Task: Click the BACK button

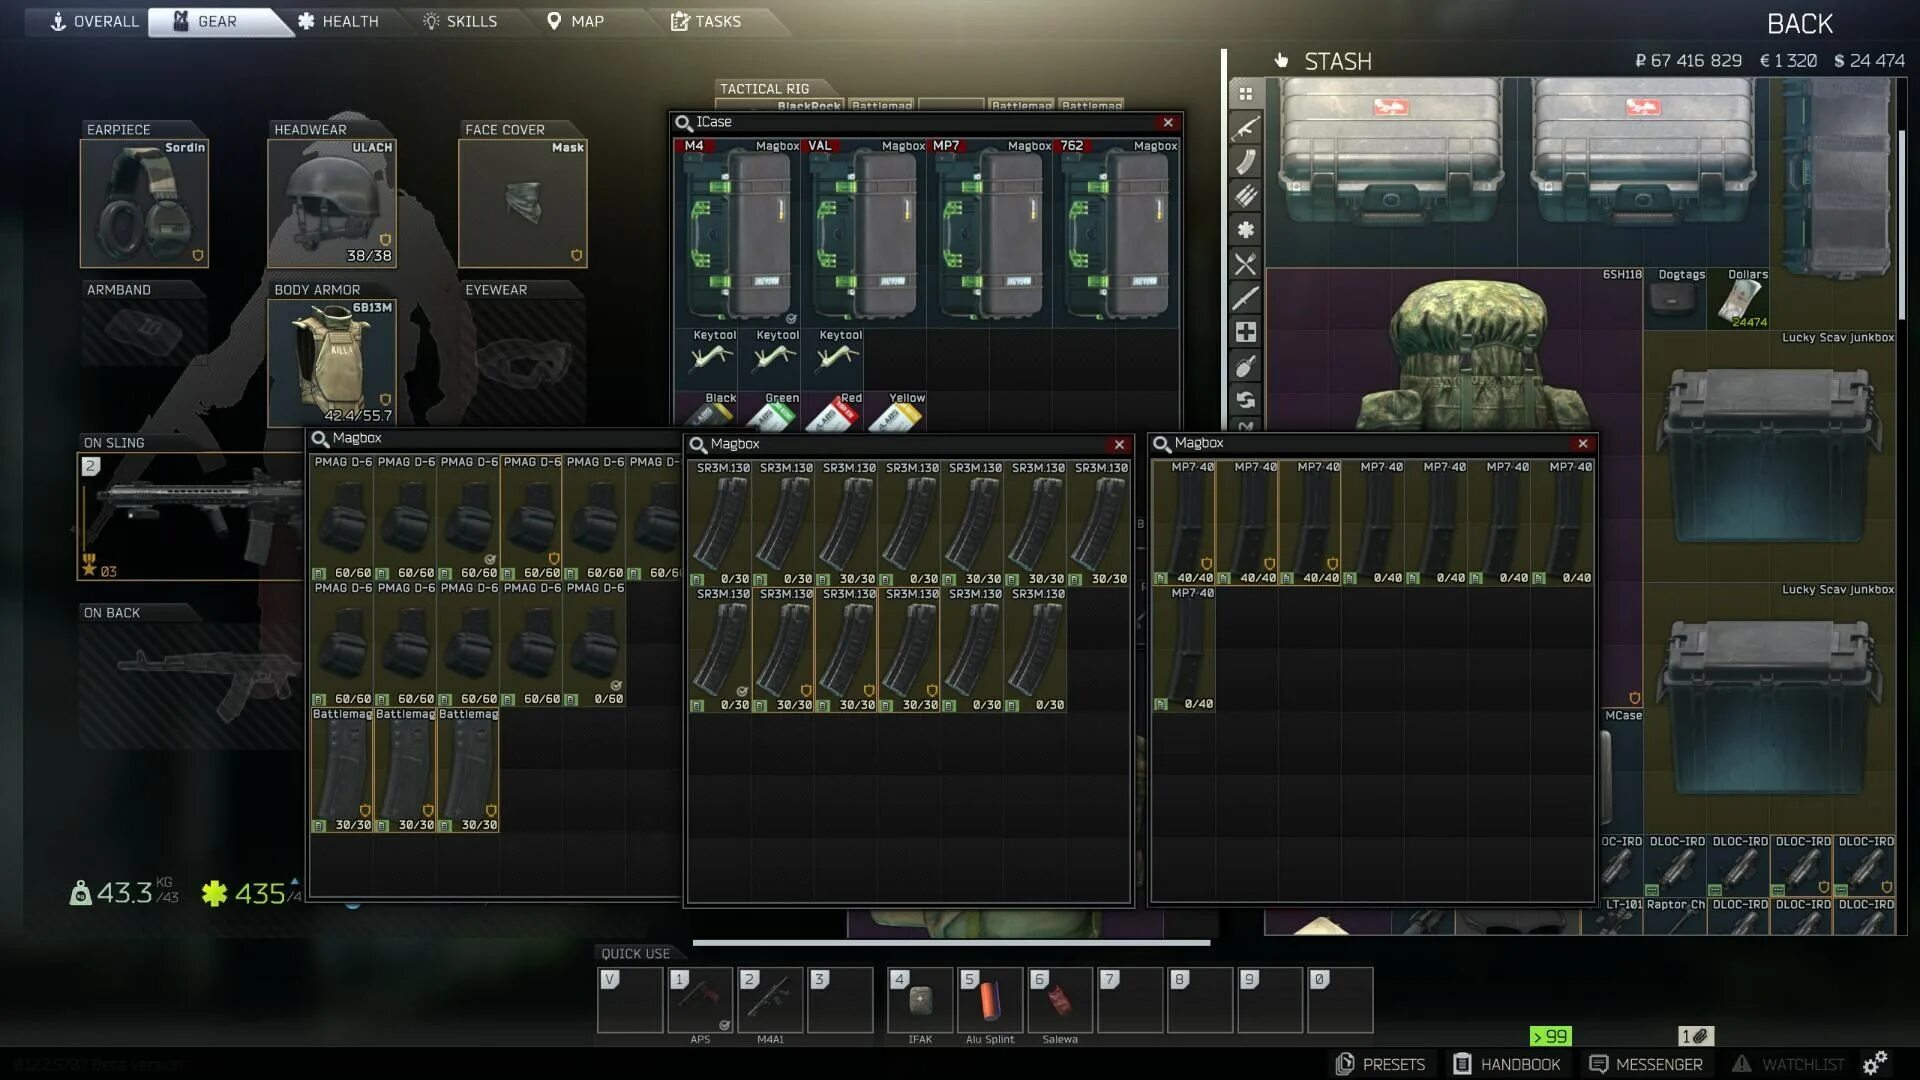Action: (x=1799, y=24)
